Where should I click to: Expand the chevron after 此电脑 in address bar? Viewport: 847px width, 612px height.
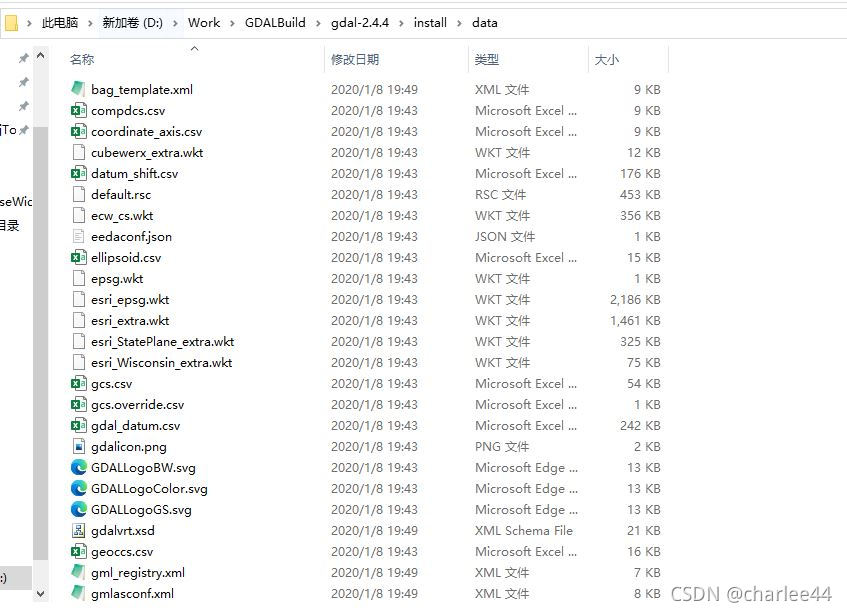pyautogui.click(x=90, y=23)
